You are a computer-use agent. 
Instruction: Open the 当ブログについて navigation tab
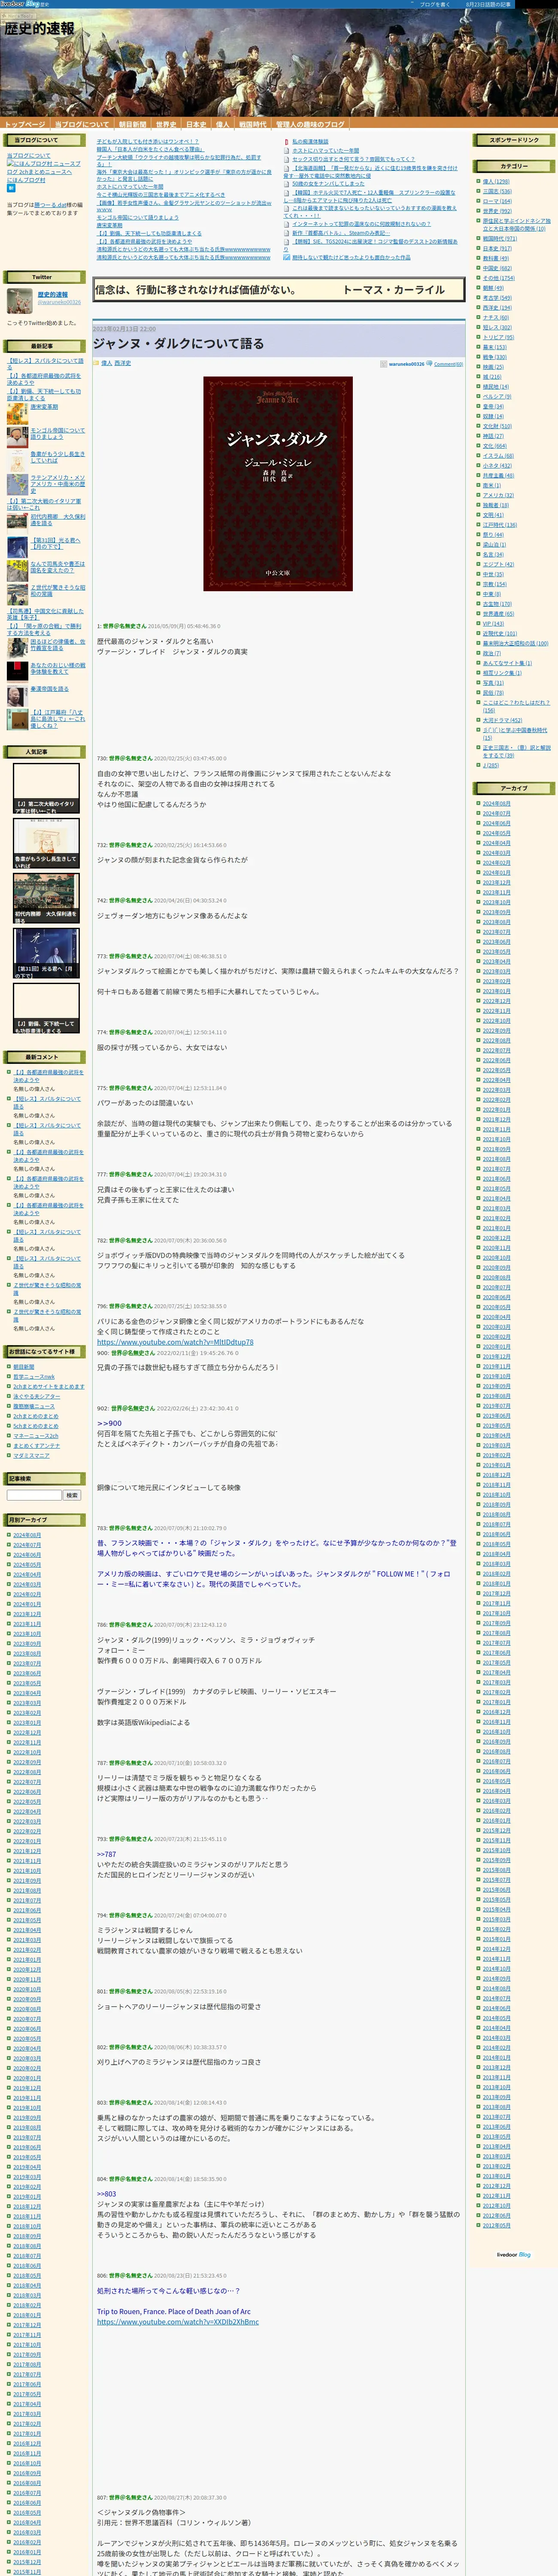click(x=82, y=125)
